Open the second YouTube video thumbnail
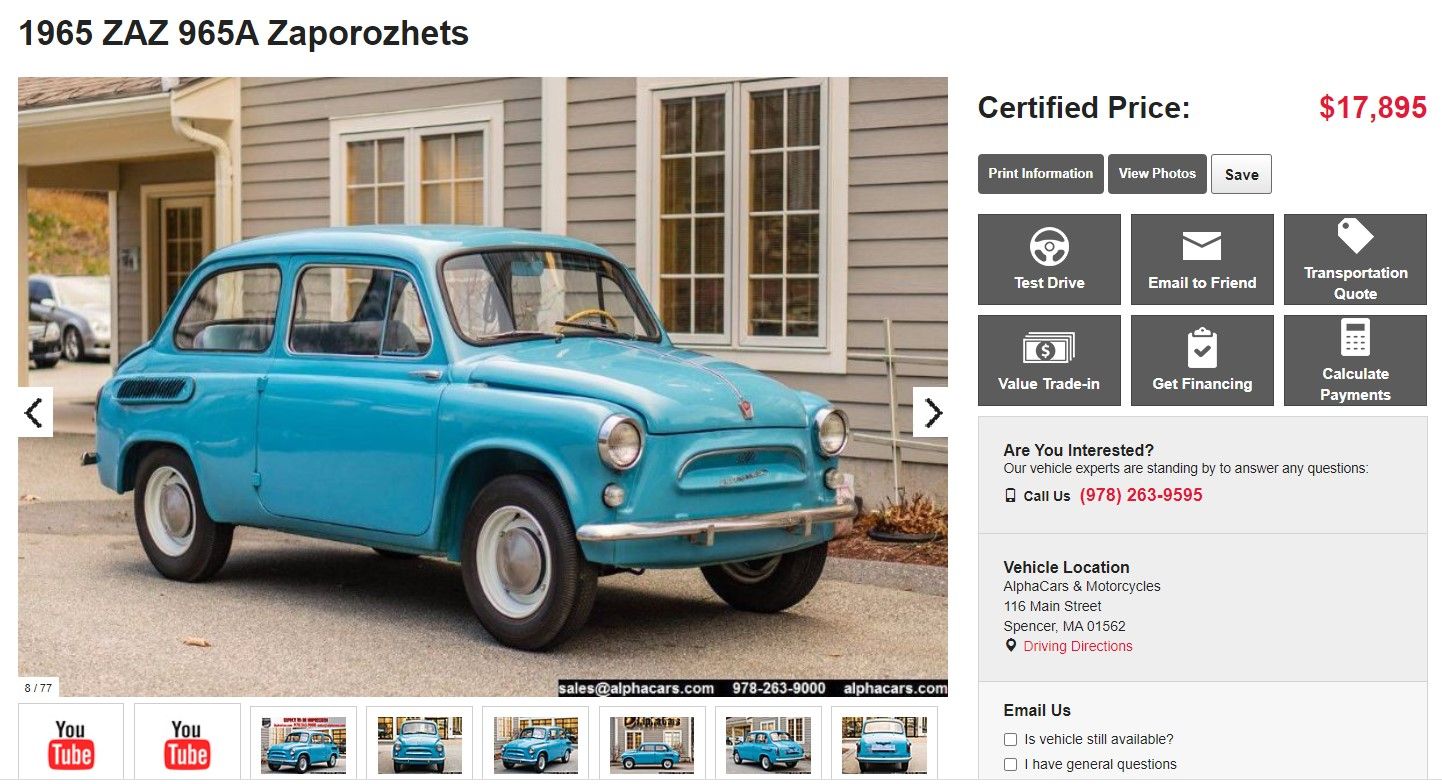The height and width of the screenshot is (784, 1442). pyautogui.click(x=187, y=744)
